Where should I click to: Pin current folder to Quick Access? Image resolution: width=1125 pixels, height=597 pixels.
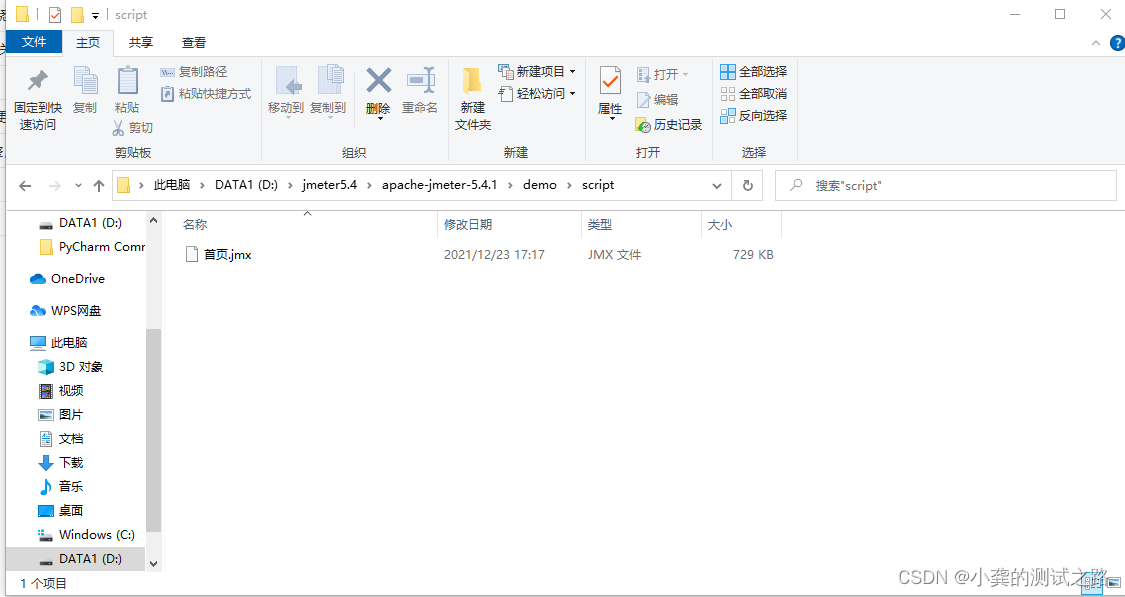pyautogui.click(x=37, y=95)
